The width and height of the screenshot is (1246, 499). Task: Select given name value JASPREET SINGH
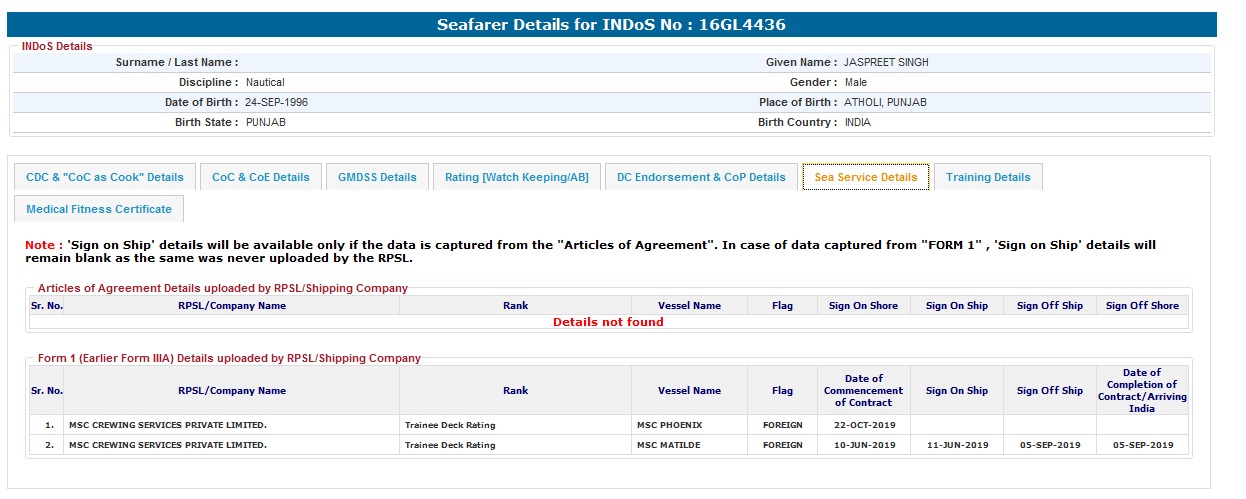coord(886,62)
